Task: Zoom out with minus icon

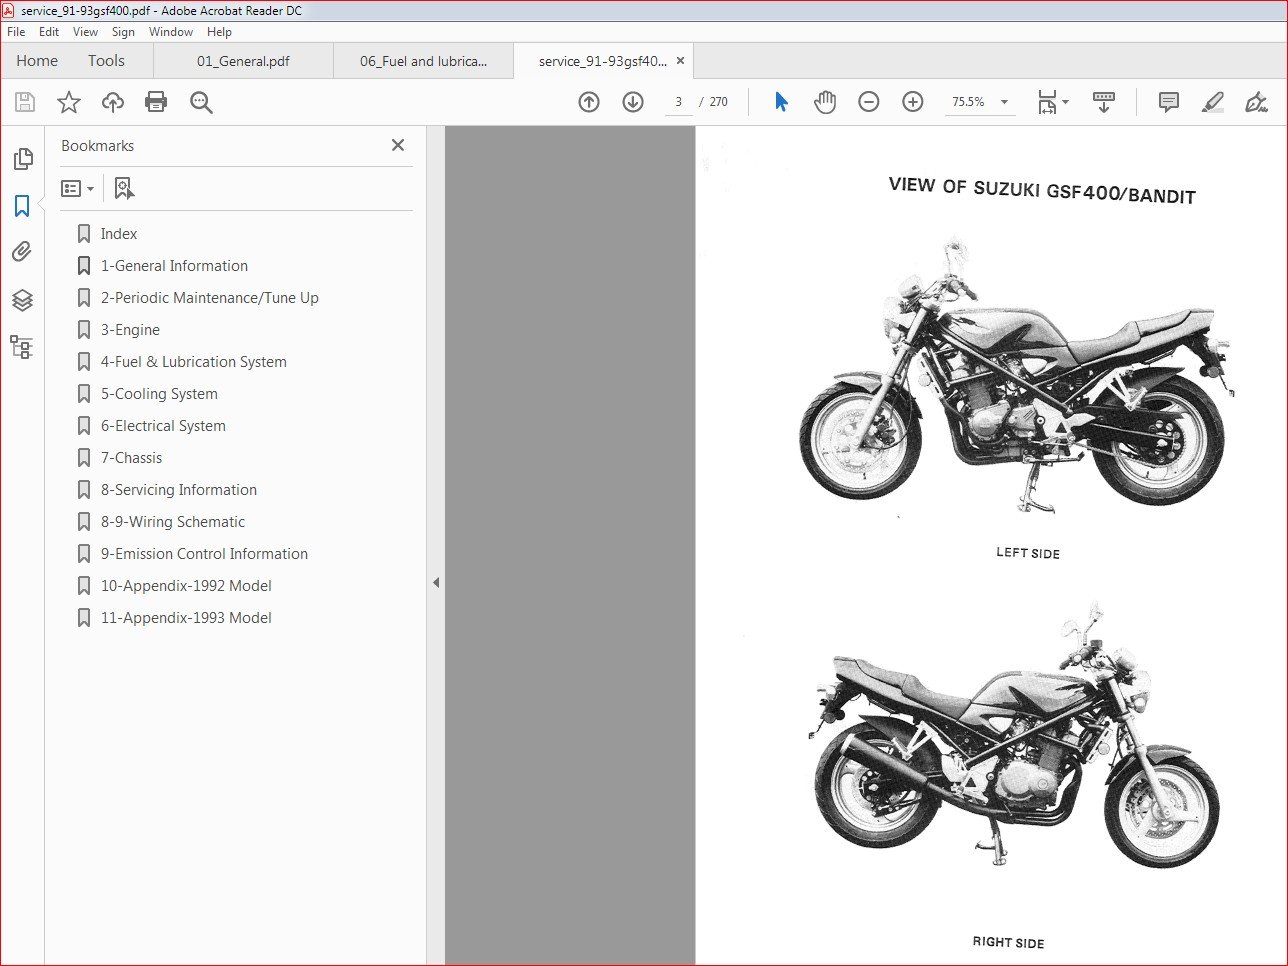Action: point(869,102)
